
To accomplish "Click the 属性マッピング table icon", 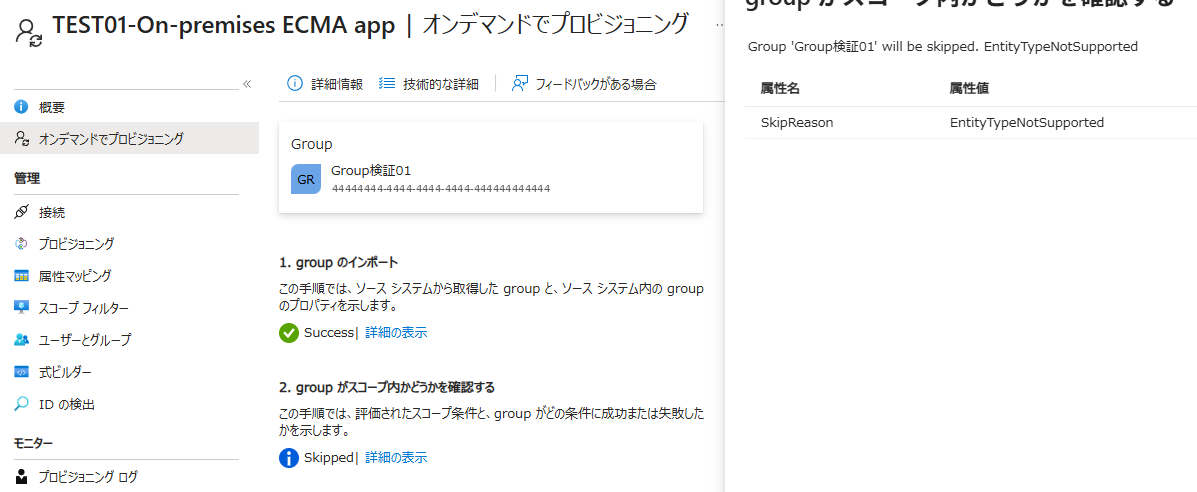I will click(21, 276).
